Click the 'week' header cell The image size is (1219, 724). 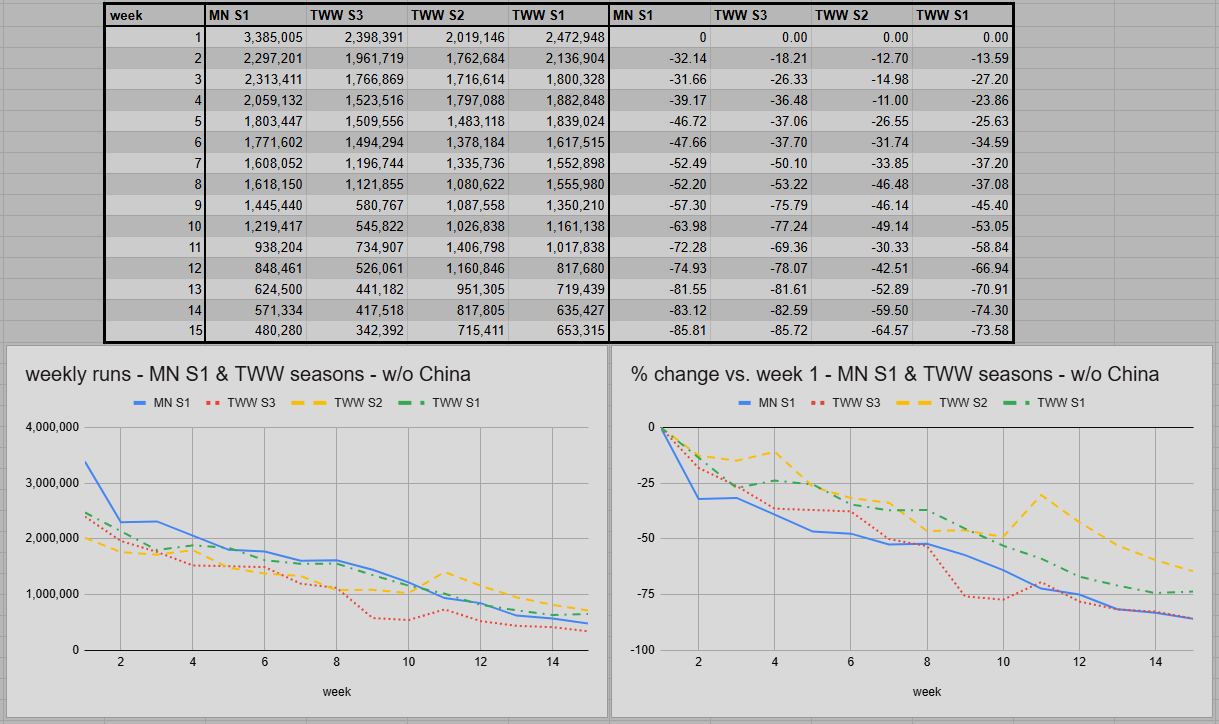click(154, 16)
